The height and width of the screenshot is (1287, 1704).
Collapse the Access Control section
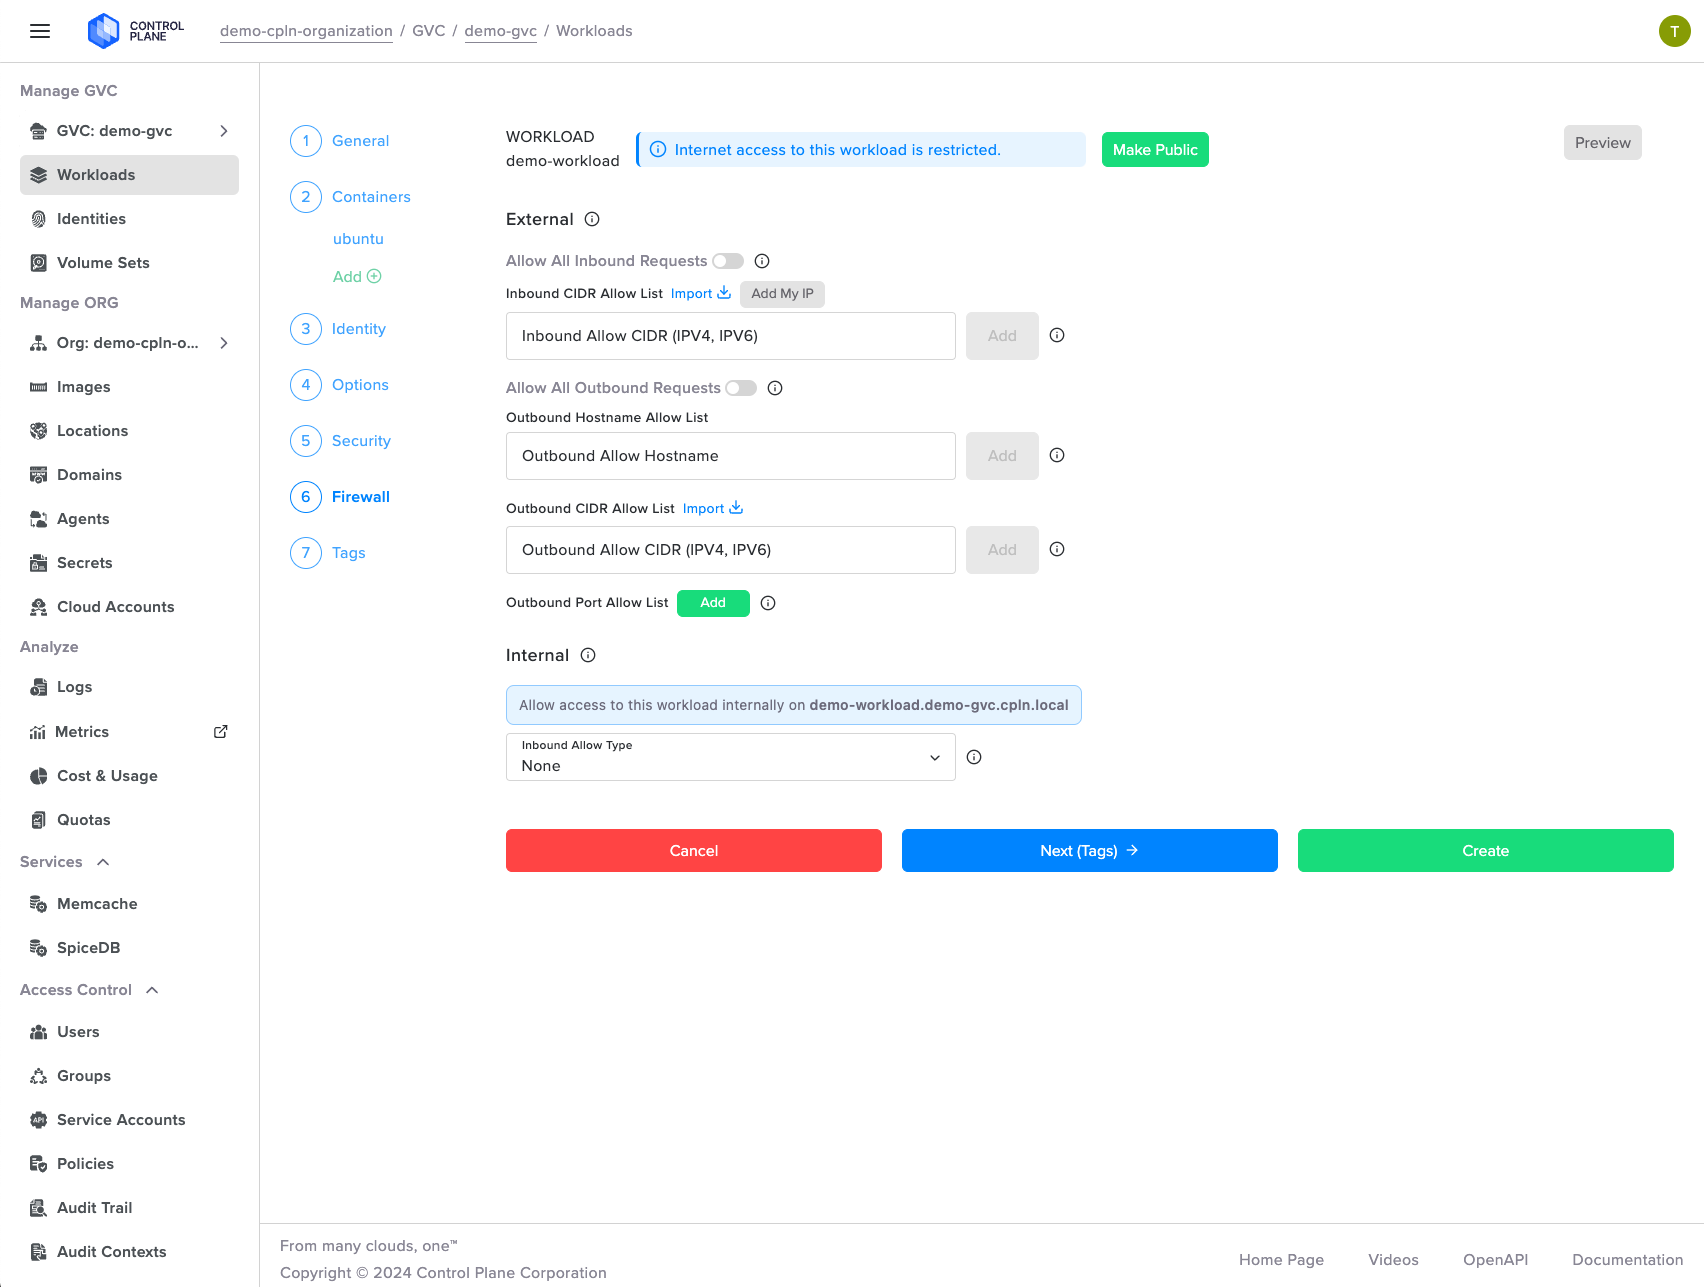pos(152,989)
